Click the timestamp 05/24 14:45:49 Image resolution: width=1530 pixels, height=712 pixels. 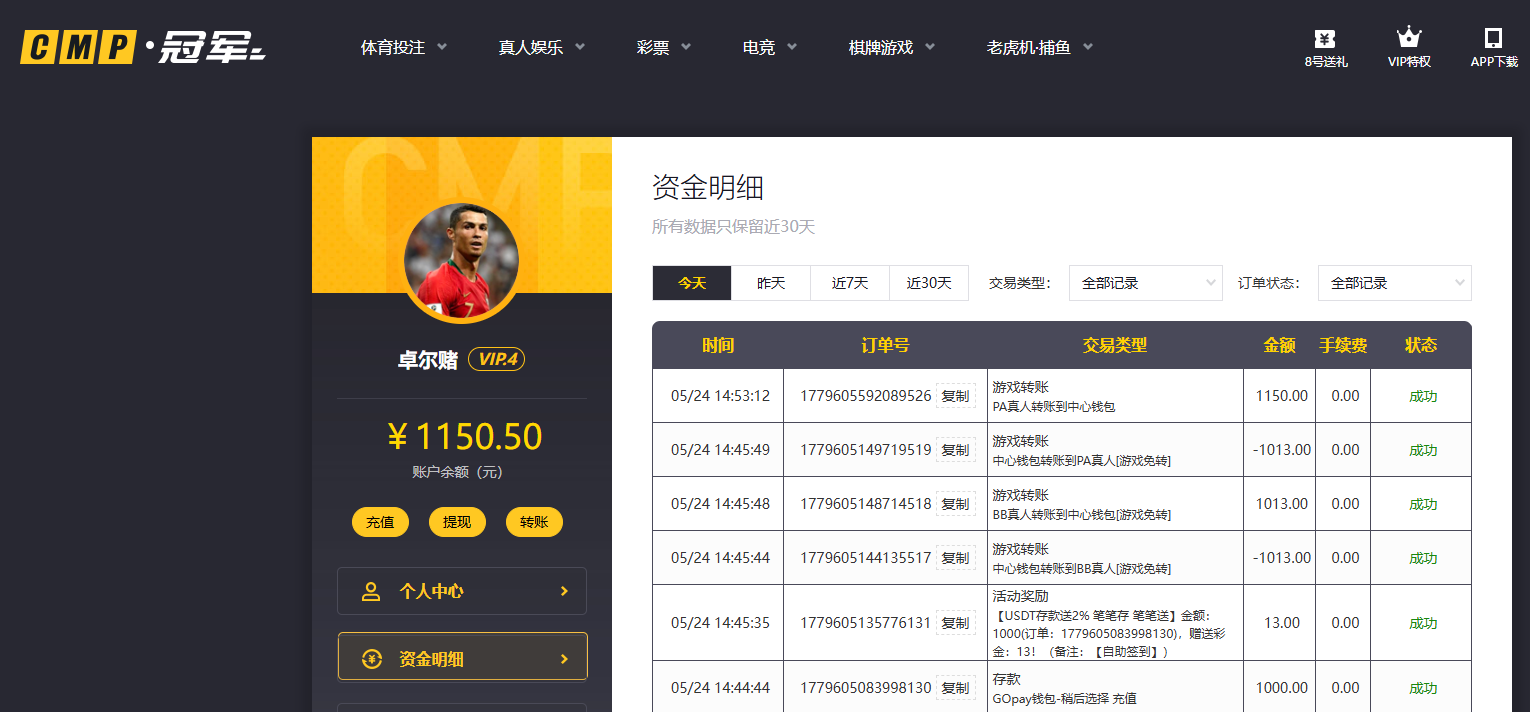coord(720,450)
